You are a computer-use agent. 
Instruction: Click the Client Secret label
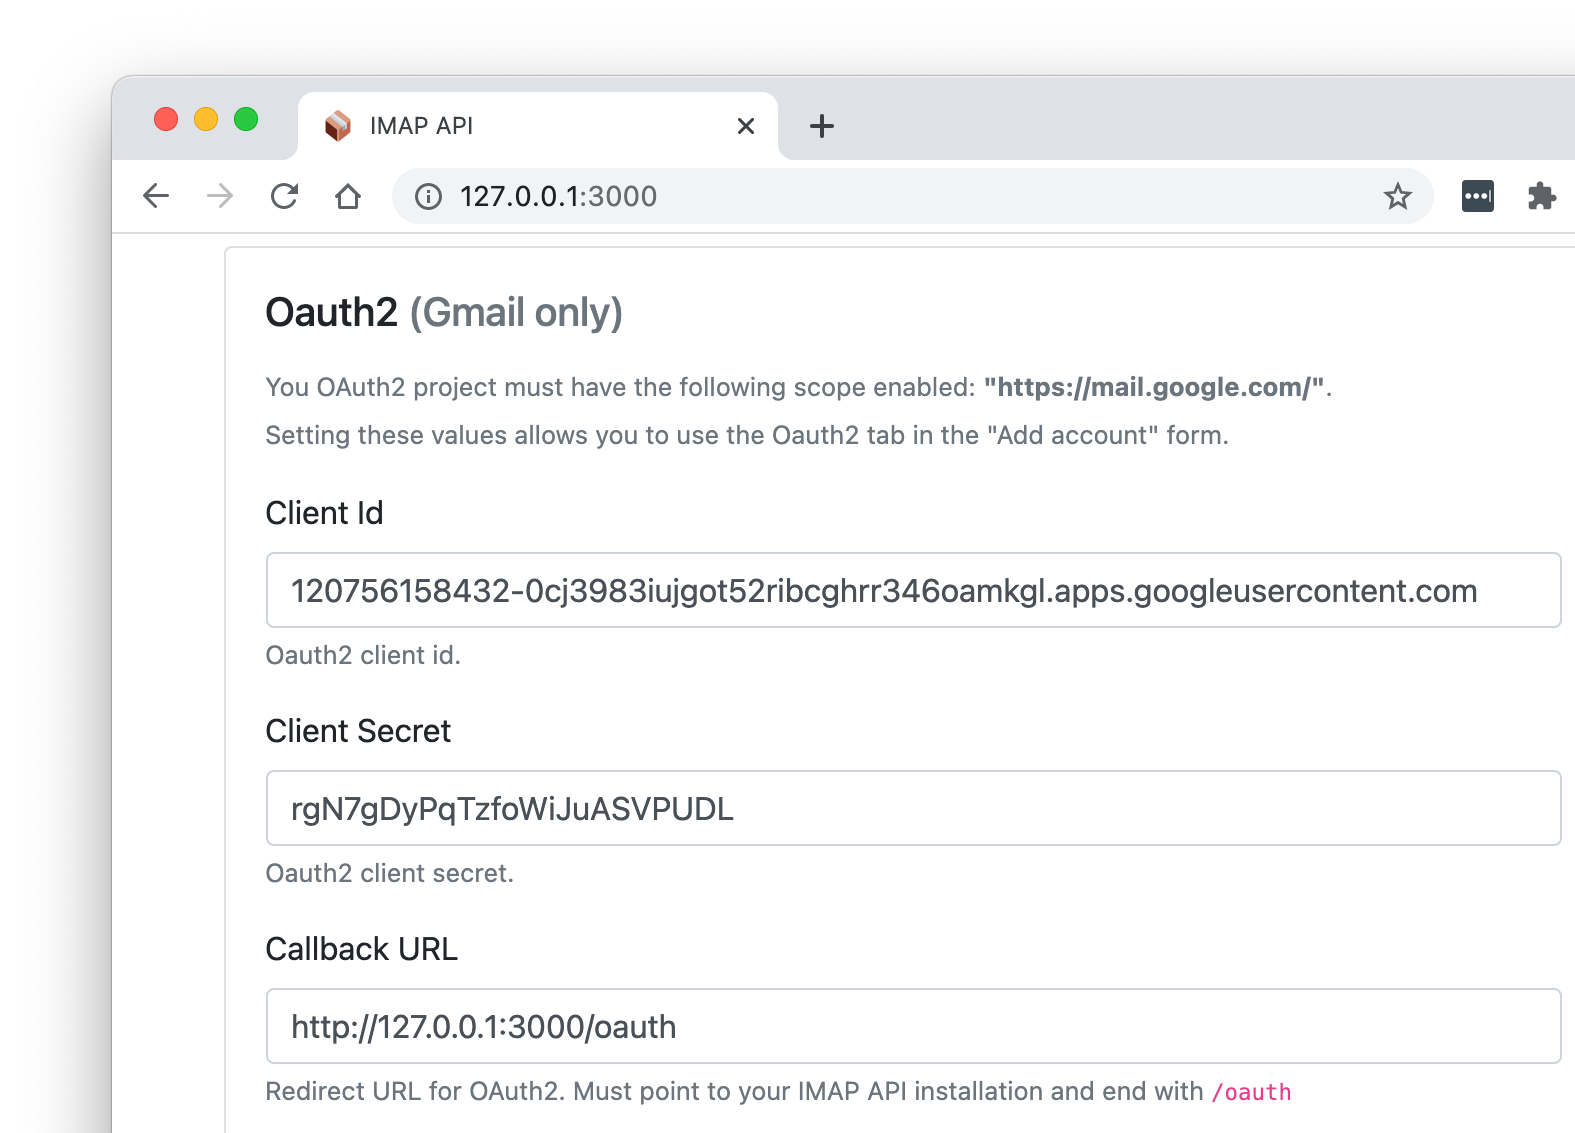[x=358, y=731]
